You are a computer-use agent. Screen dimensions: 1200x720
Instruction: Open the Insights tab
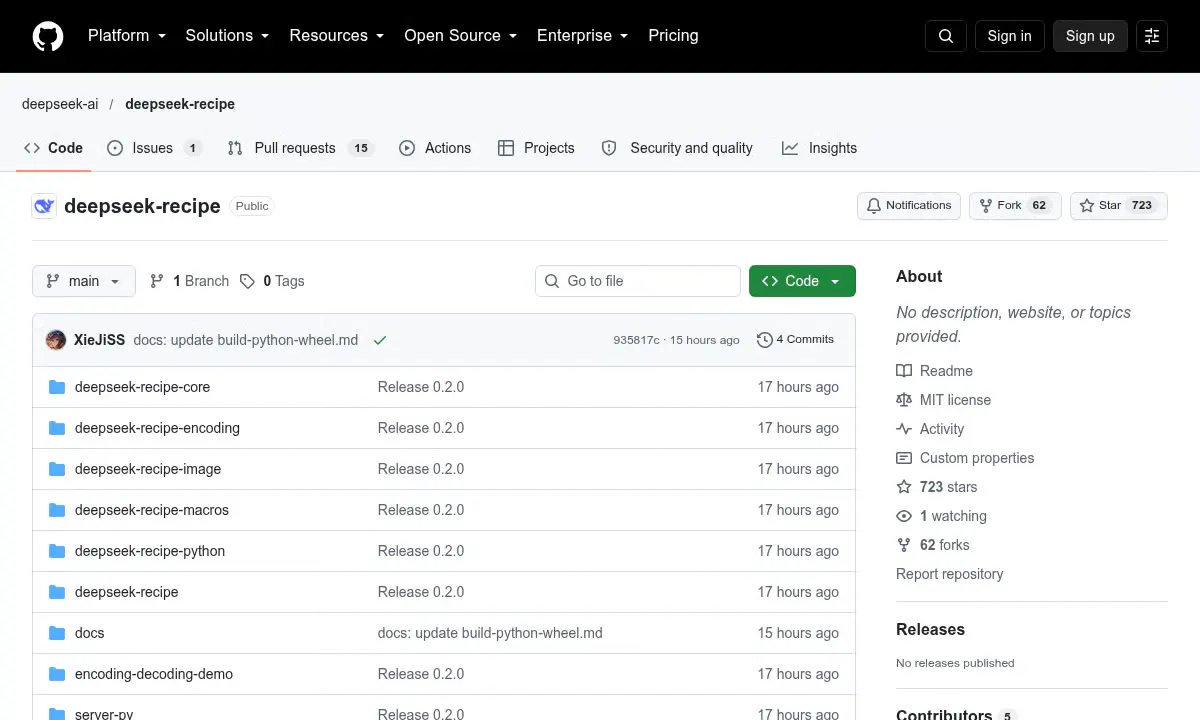pos(819,148)
